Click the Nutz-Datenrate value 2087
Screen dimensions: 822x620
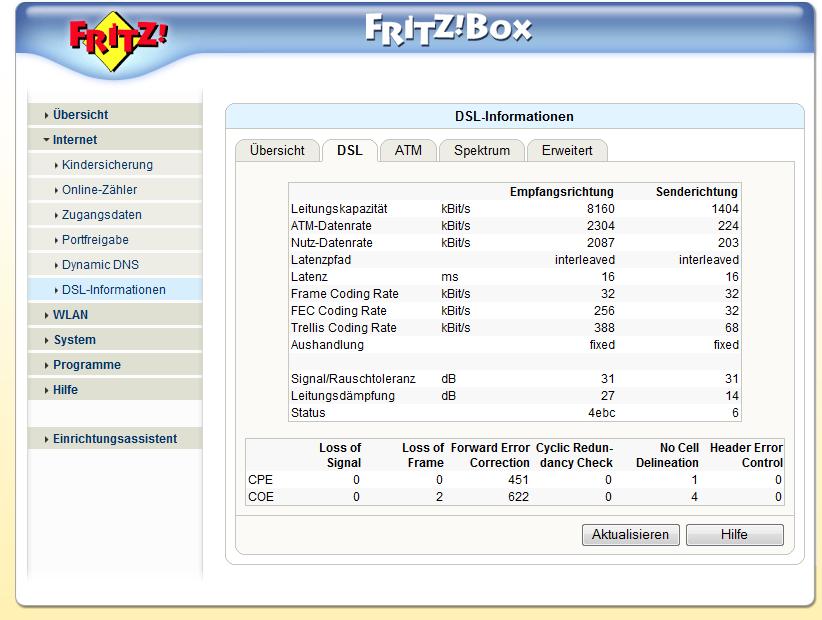(x=601, y=243)
